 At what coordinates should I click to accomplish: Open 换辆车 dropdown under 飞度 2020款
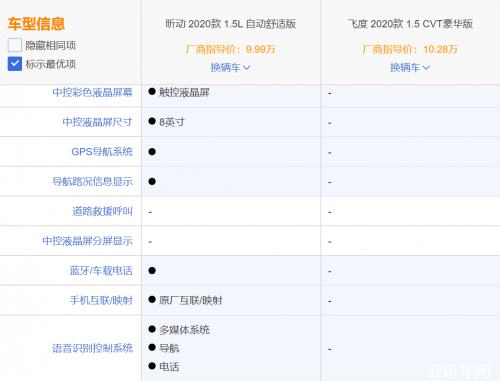(x=410, y=68)
